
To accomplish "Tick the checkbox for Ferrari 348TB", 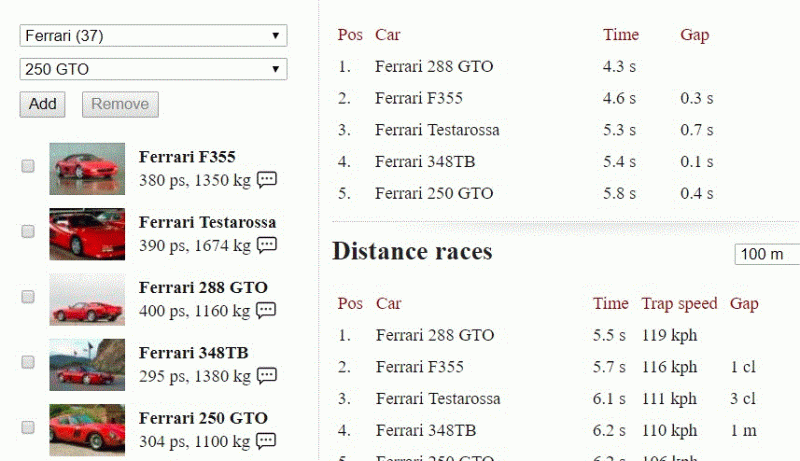I will pos(28,362).
